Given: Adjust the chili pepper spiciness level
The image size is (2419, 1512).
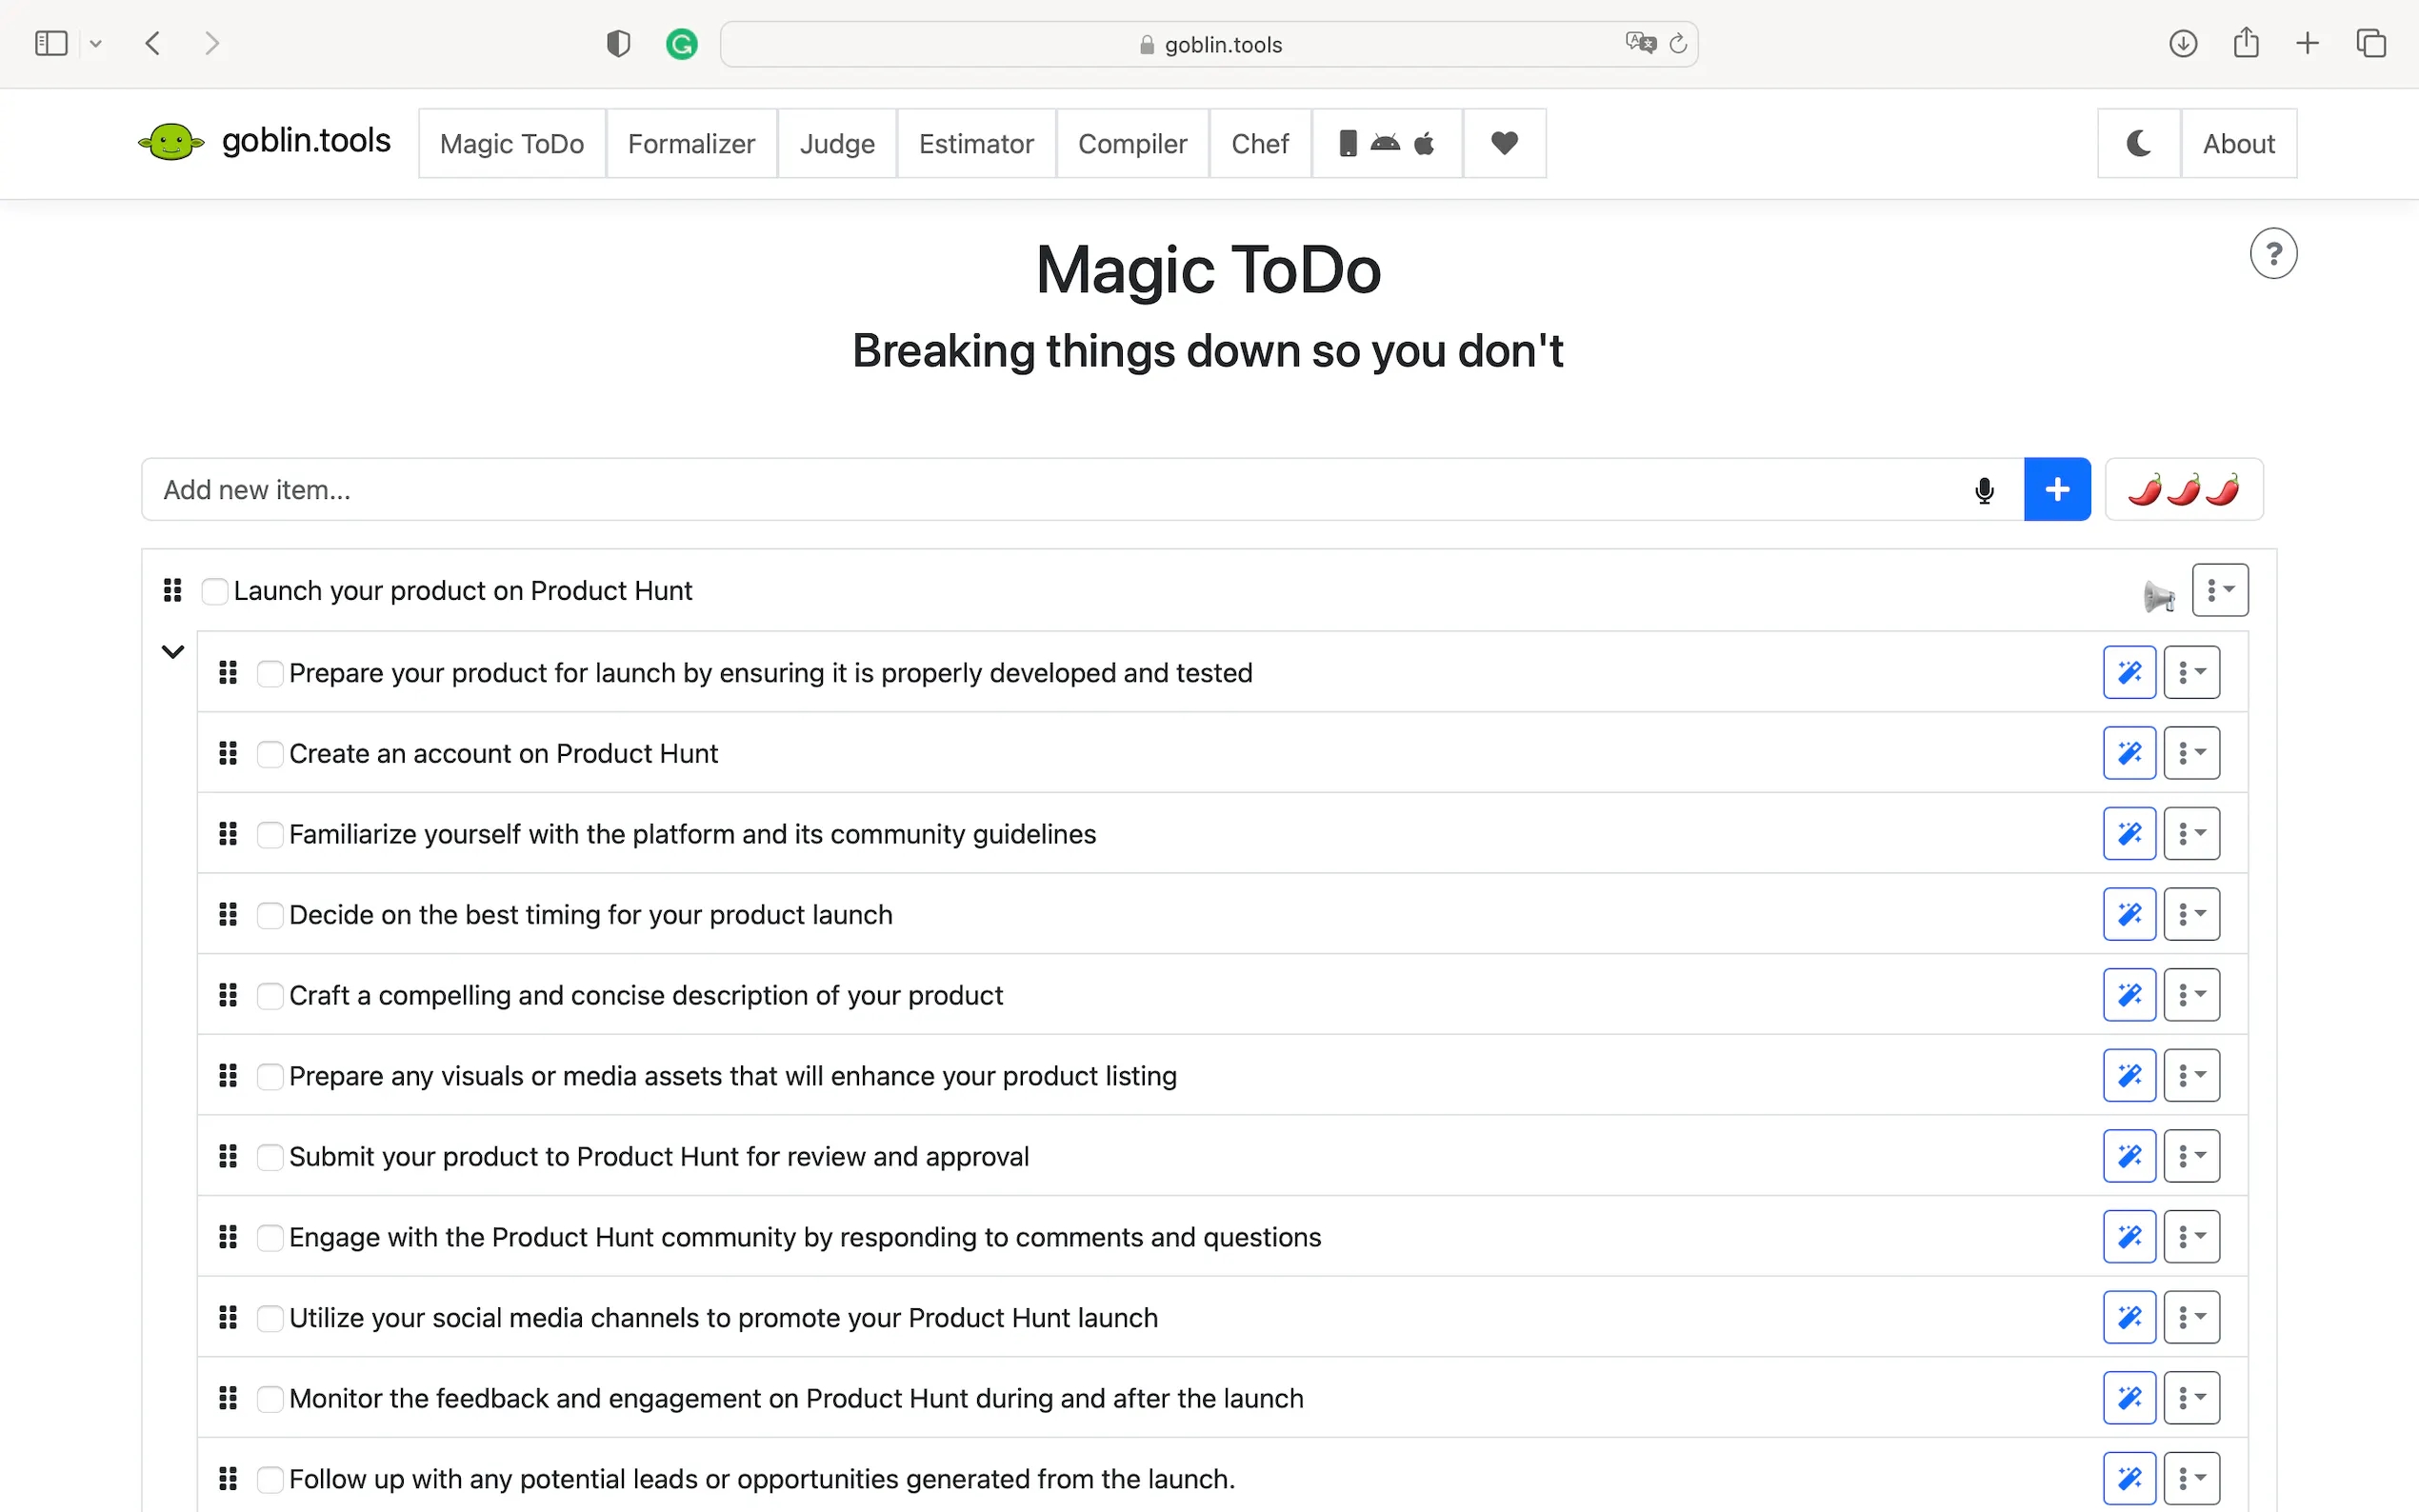Looking at the screenshot, I should tap(2183, 490).
